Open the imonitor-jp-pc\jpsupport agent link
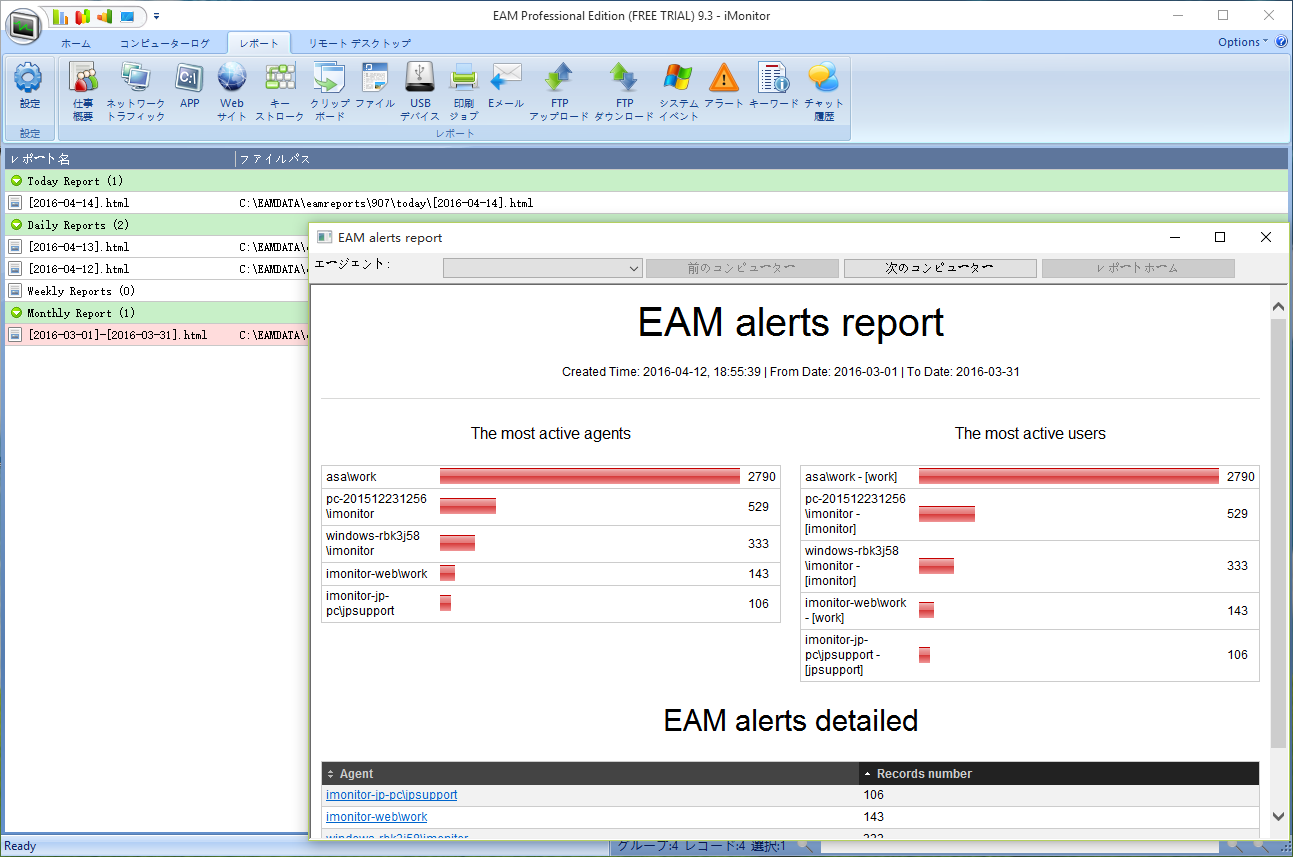The width and height of the screenshot is (1293, 857). click(x=391, y=795)
